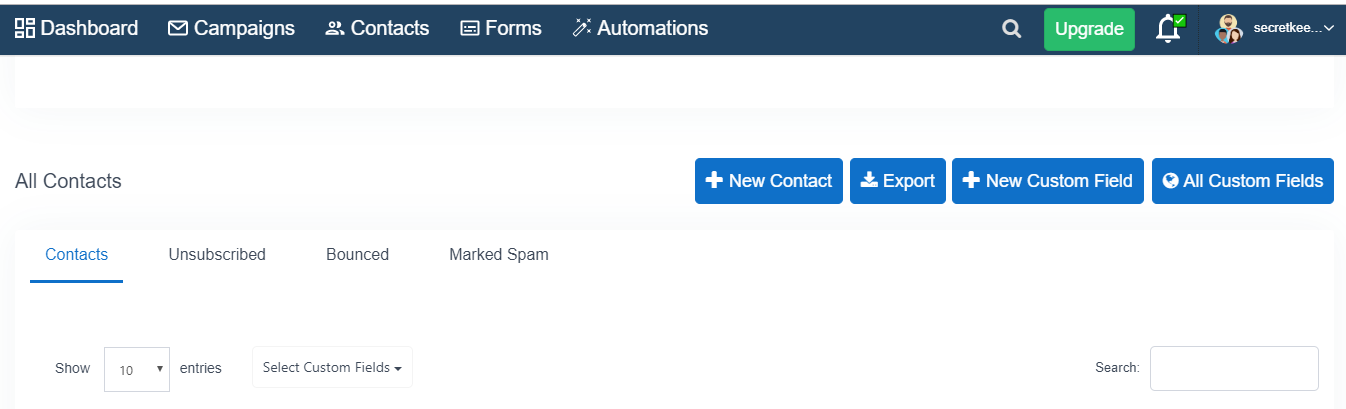Screen dimensions: 1346x409
Task: Switch to the Unsubscribed tab
Action: 217,254
